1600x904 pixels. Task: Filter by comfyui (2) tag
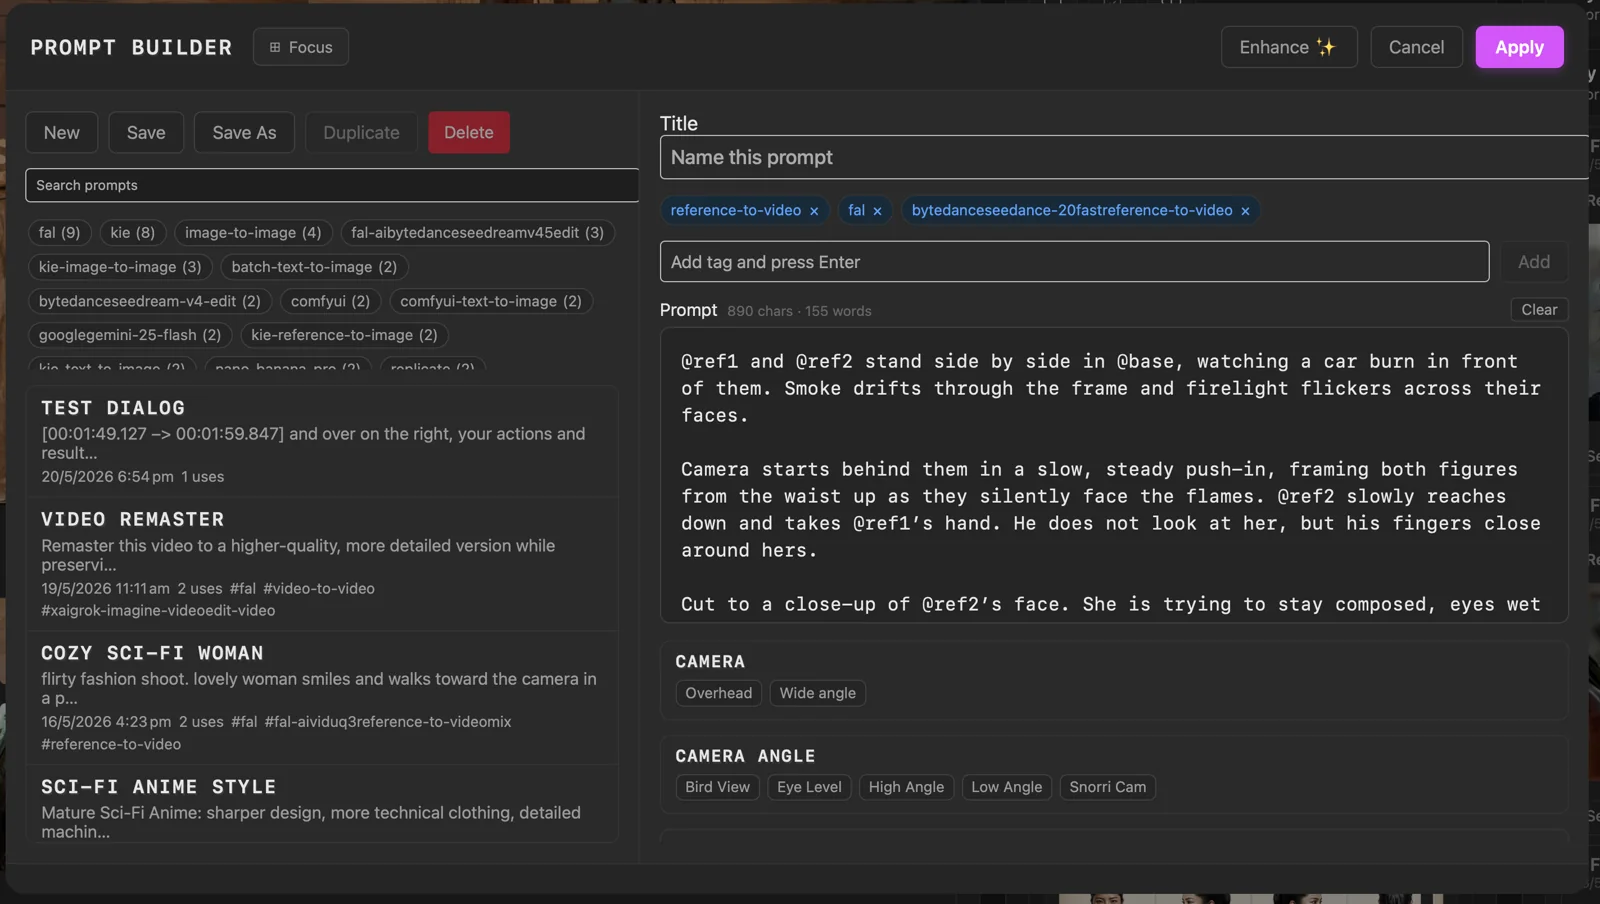330,301
